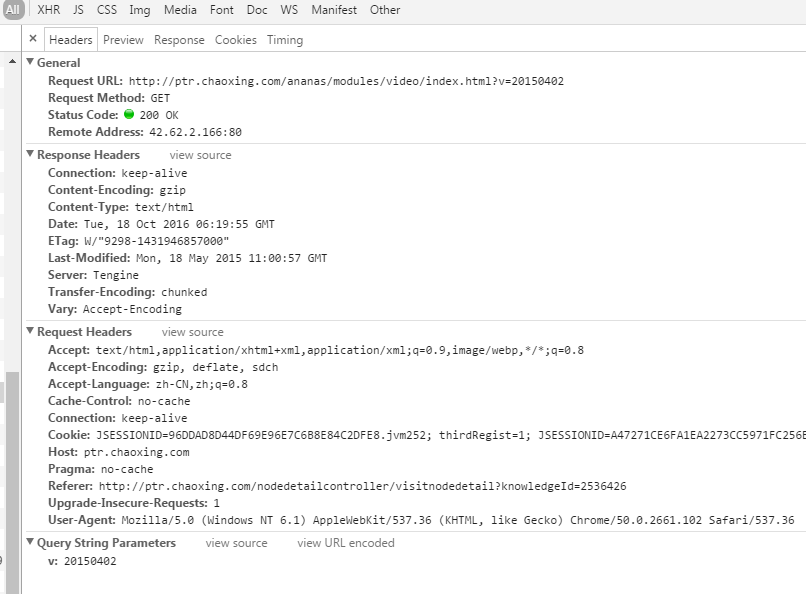Click query parameter v 20150402

pos(90,561)
